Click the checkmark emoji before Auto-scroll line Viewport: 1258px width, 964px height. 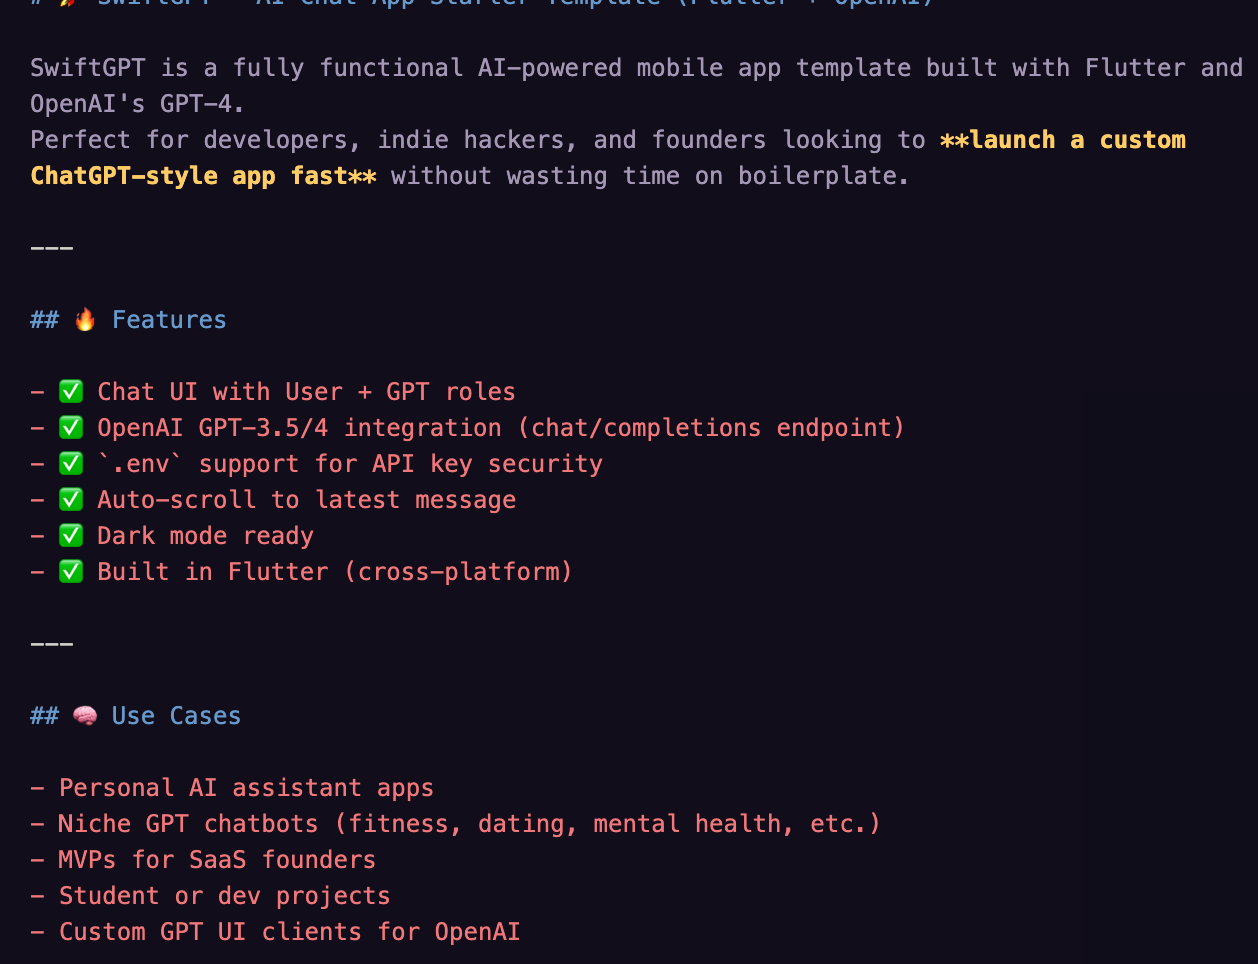click(x=71, y=500)
